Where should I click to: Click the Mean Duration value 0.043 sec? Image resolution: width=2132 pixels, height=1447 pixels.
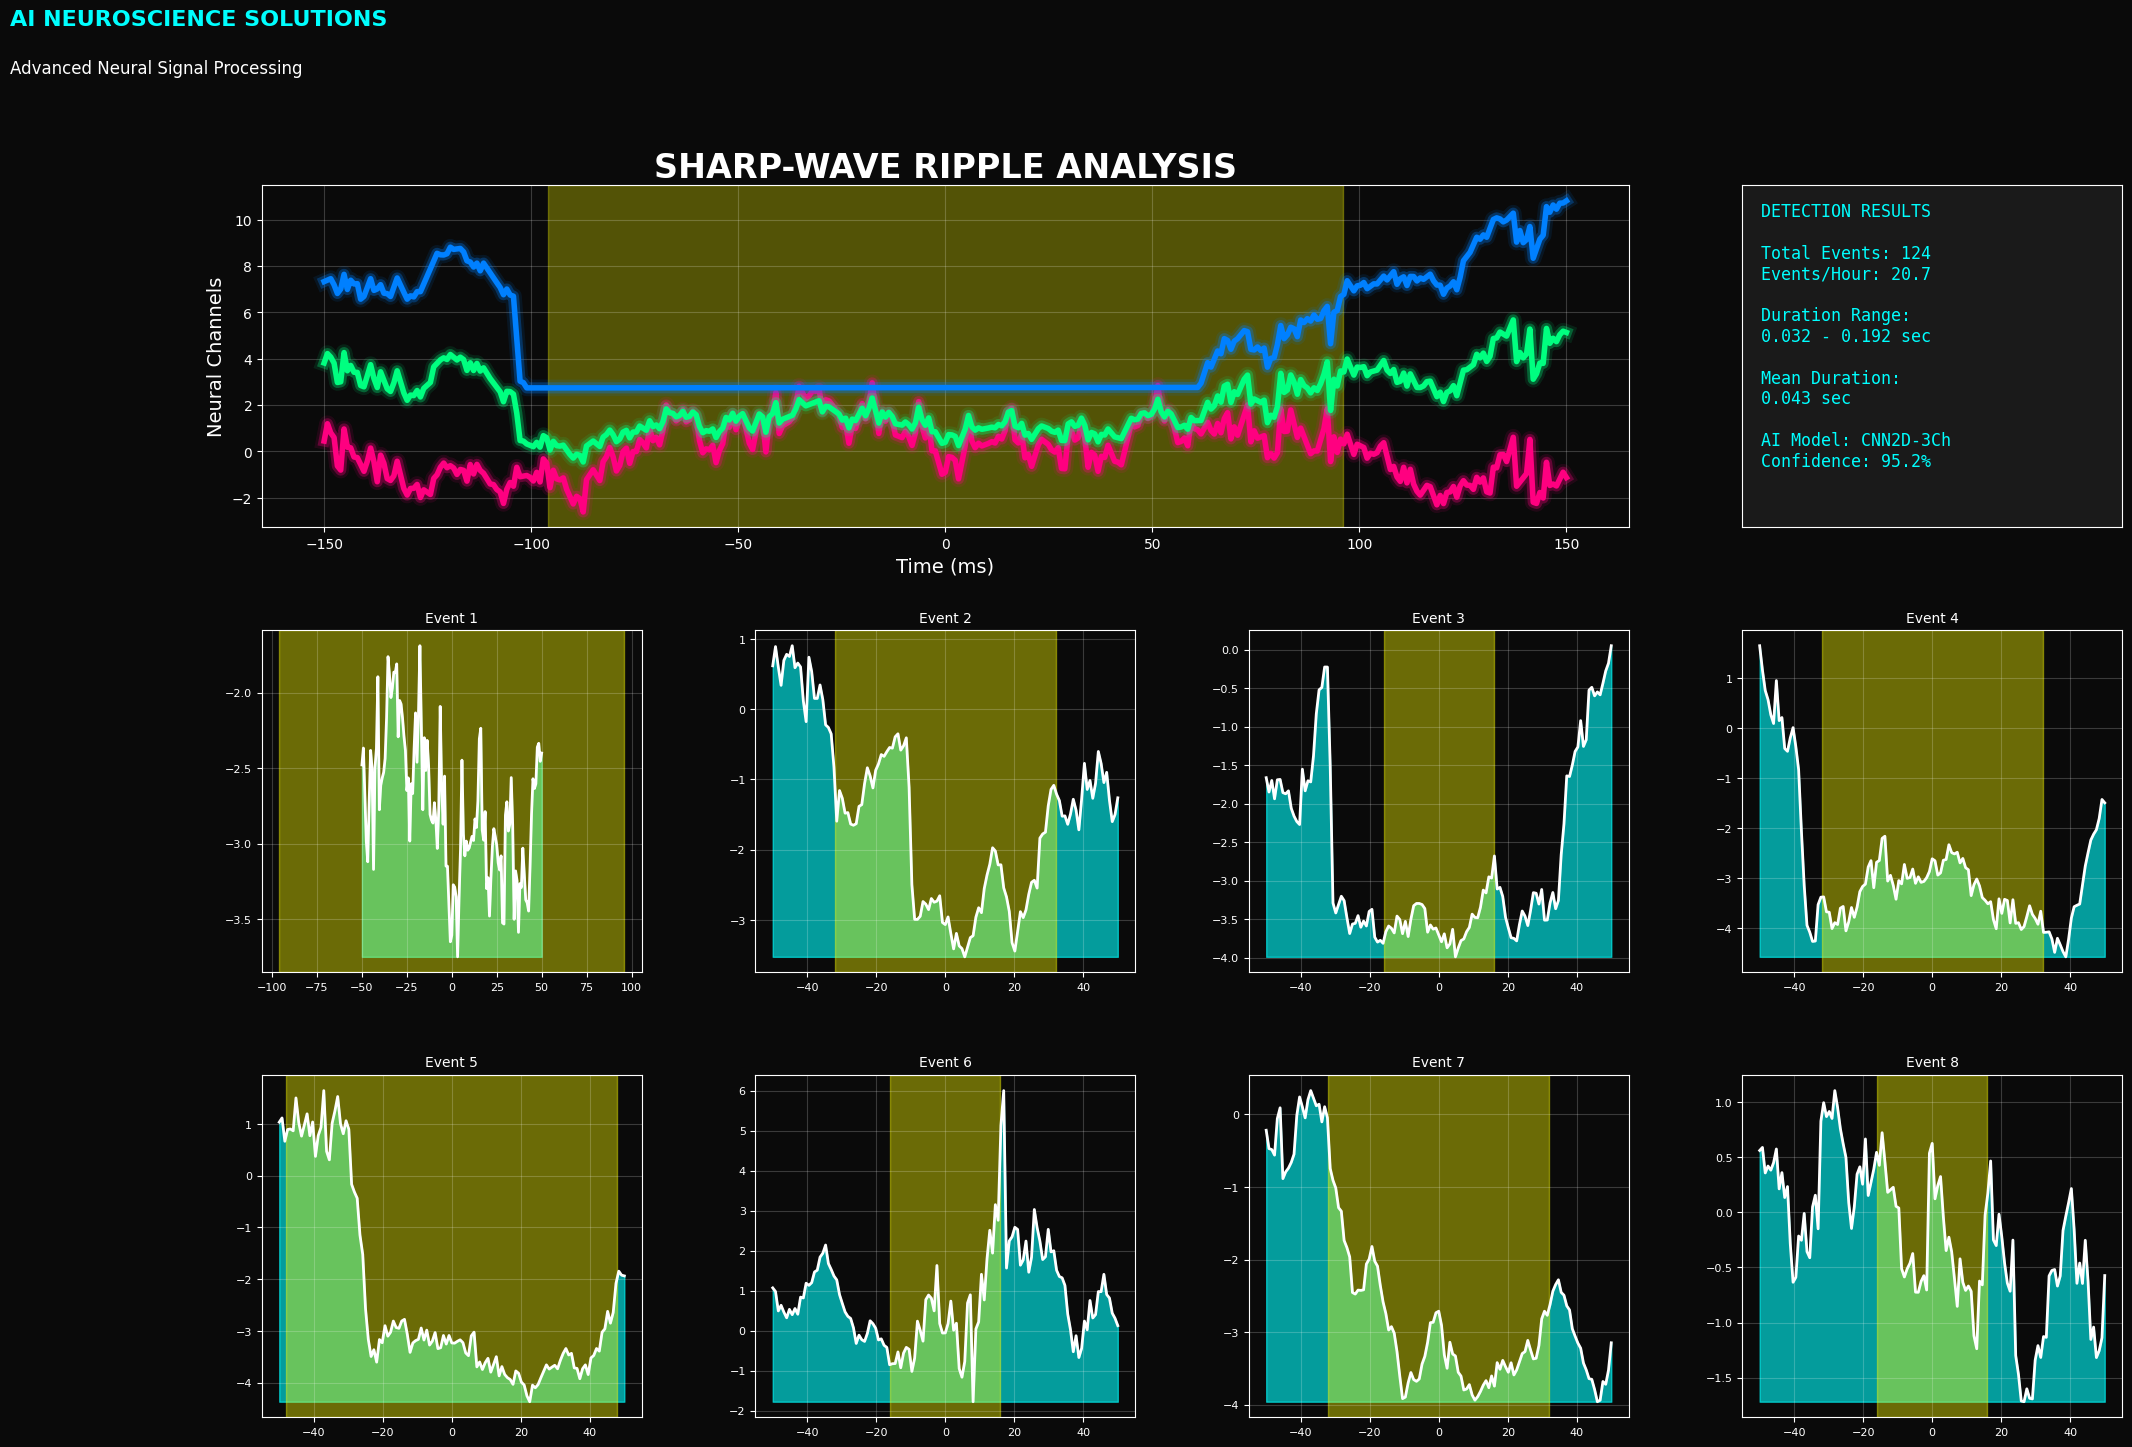1805,398
